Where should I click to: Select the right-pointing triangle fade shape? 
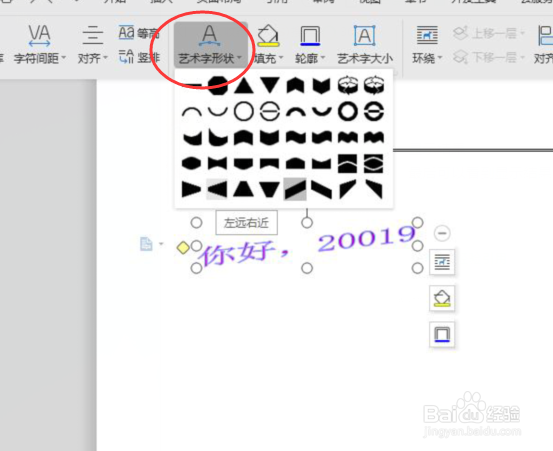192,189
